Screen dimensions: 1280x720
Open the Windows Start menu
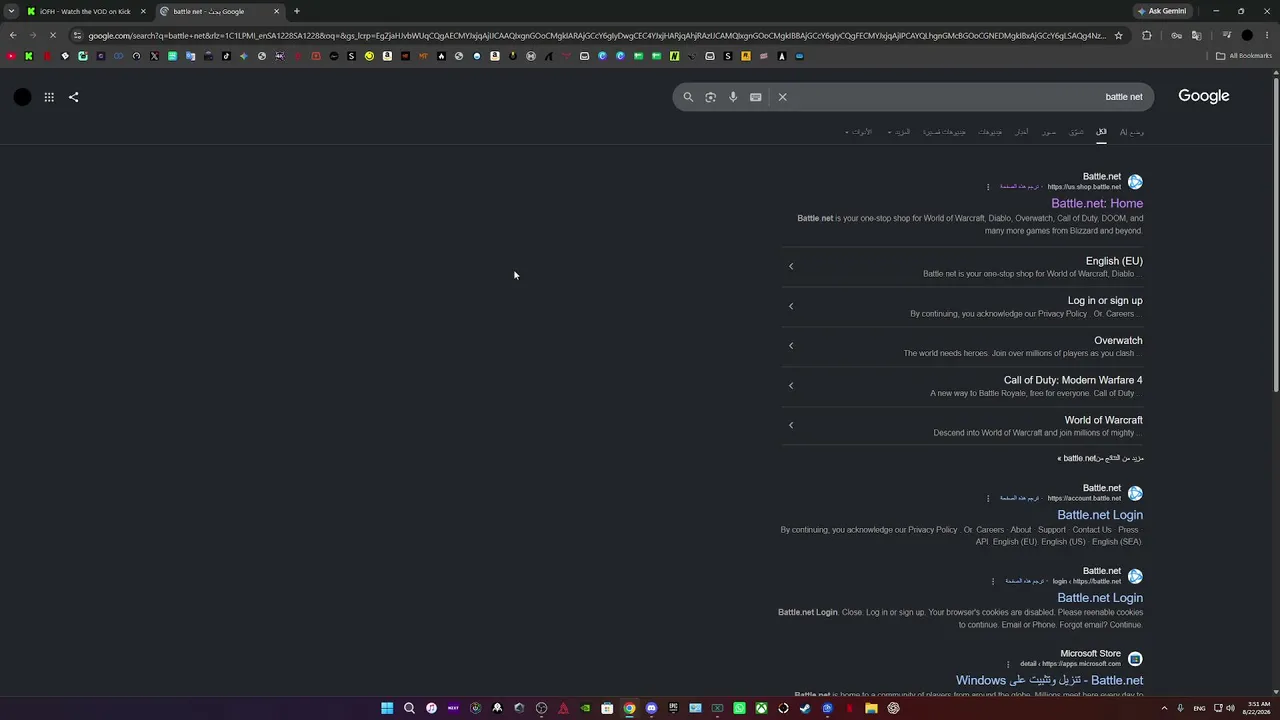(x=387, y=708)
